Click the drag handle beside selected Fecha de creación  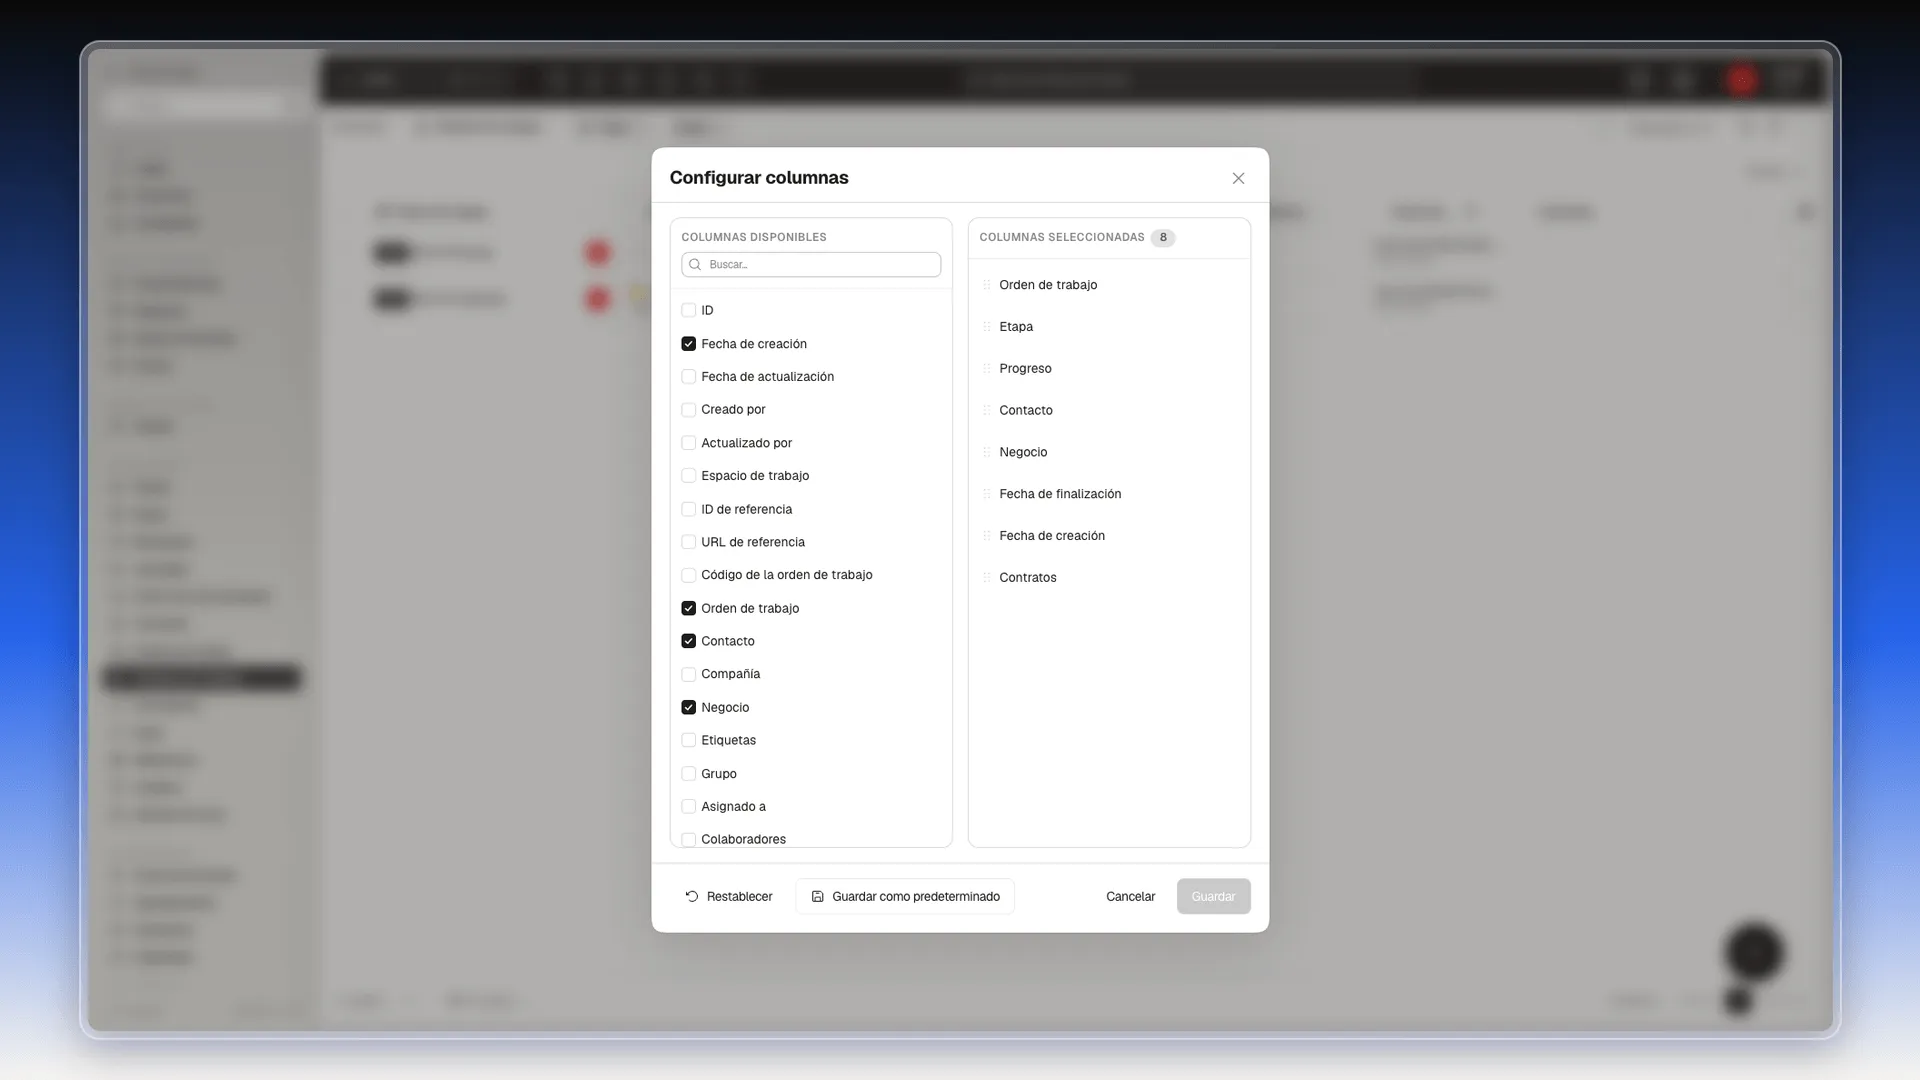click(x=987, y=536)
